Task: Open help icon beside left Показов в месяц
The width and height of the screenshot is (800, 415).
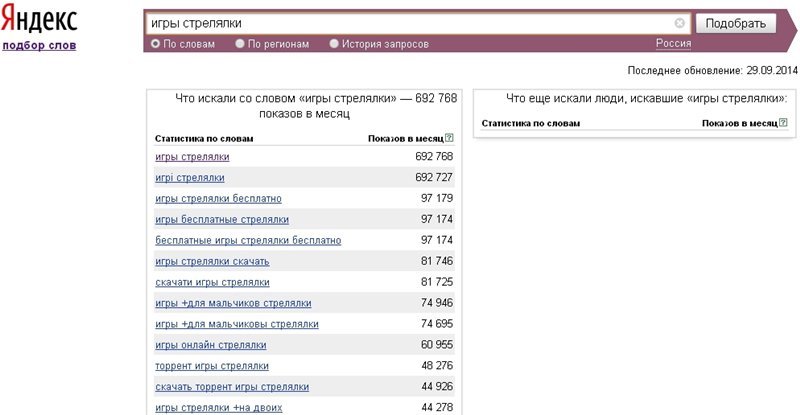Action: [x=449, y=138]
